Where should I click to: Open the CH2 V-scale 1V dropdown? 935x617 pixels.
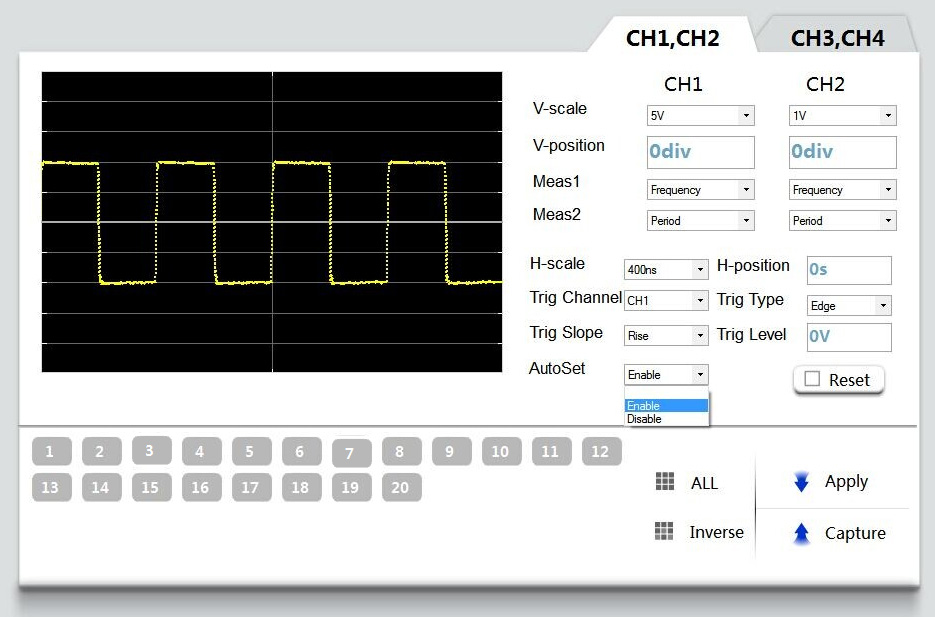(x=842, y=116)
